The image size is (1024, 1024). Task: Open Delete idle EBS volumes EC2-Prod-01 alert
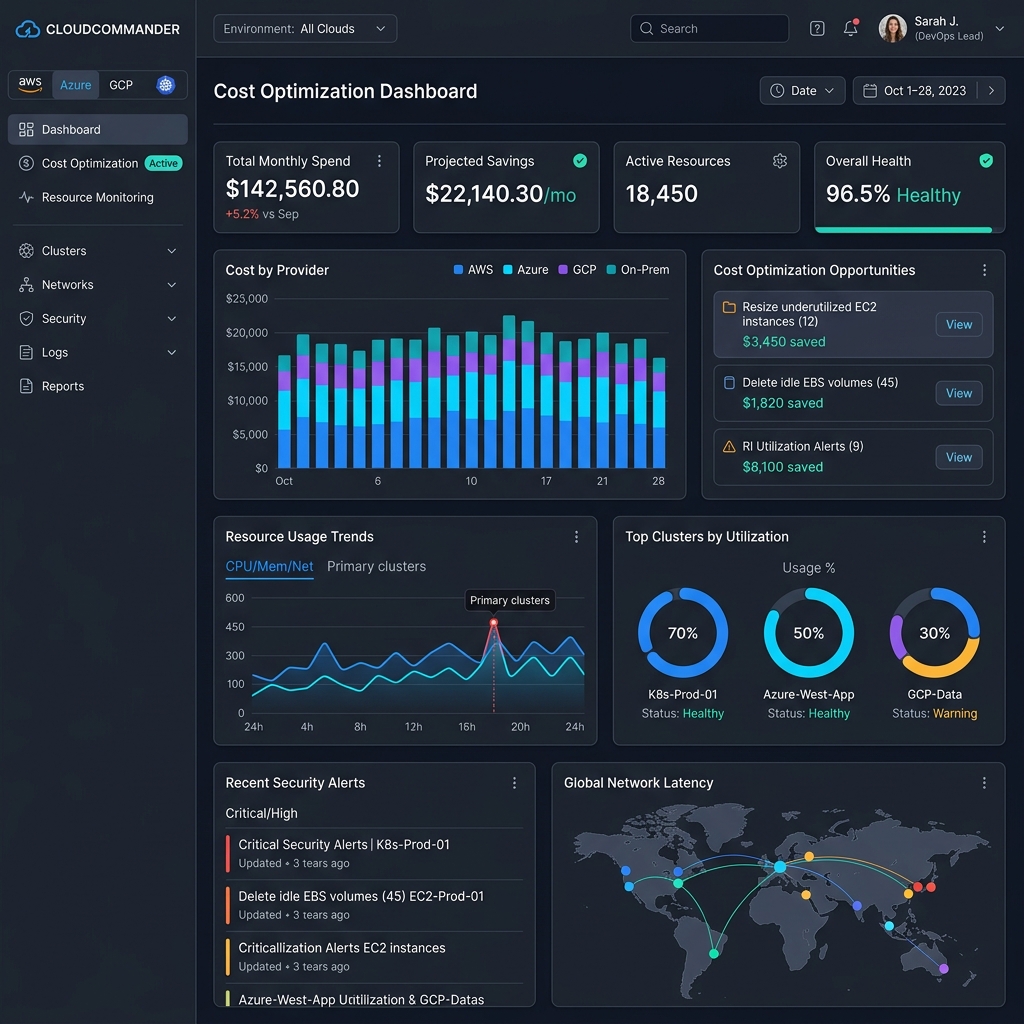point(374,905)
